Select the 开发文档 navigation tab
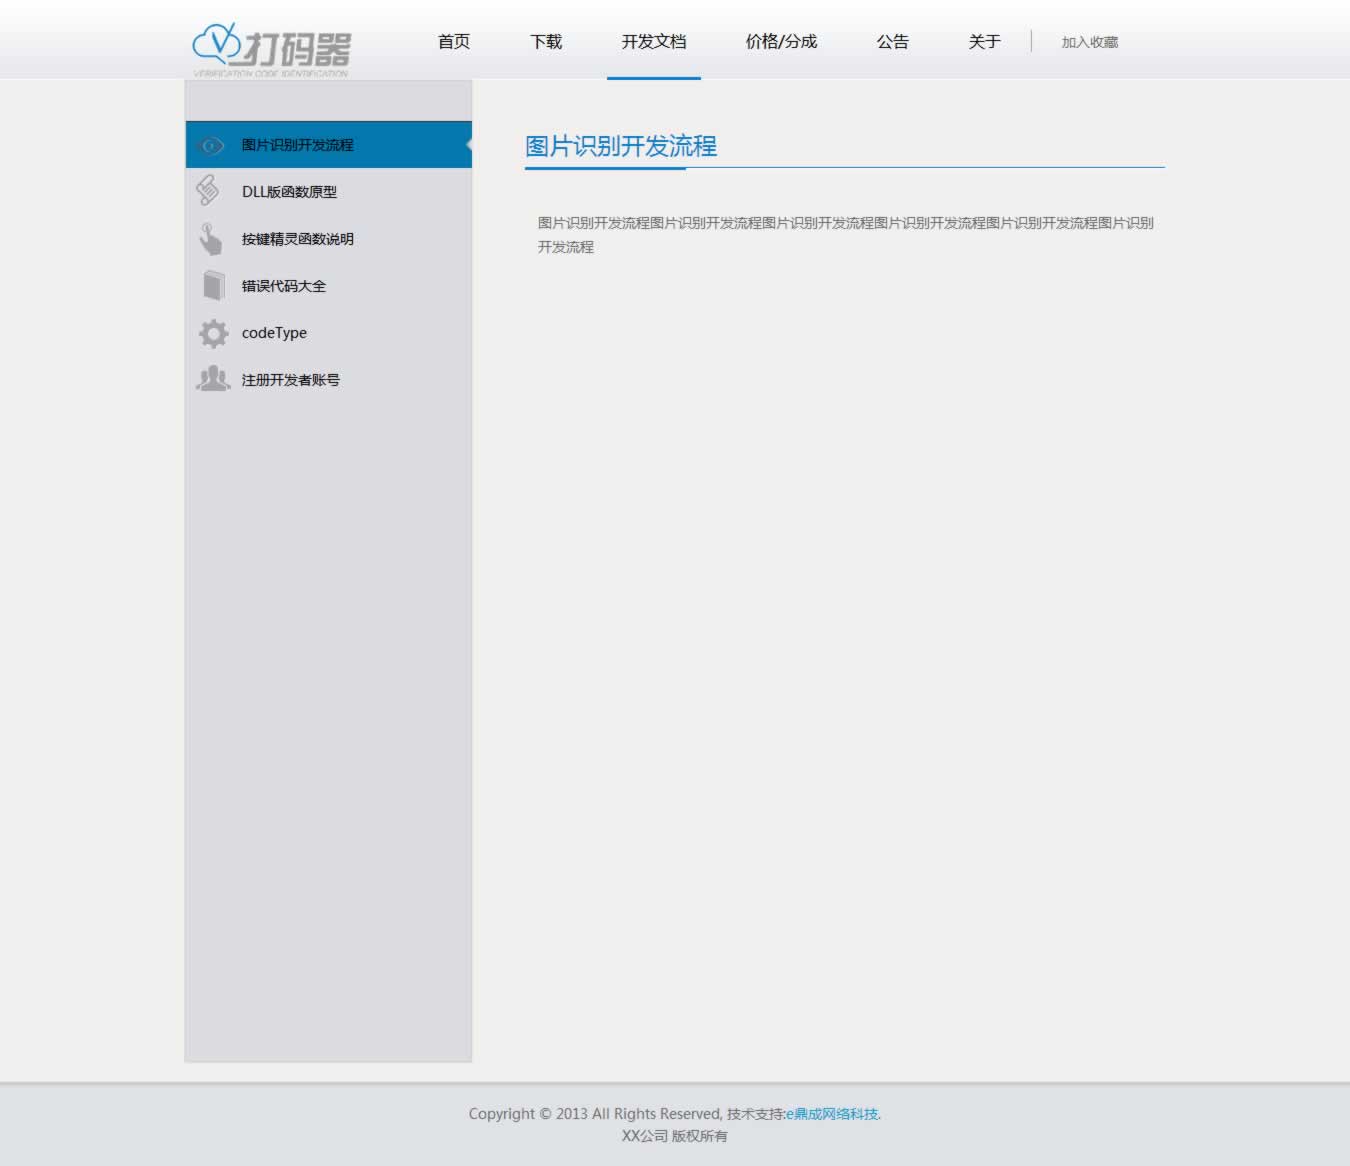The width and height of the screenshot is (1350, 1166). [x=654, y=42]
